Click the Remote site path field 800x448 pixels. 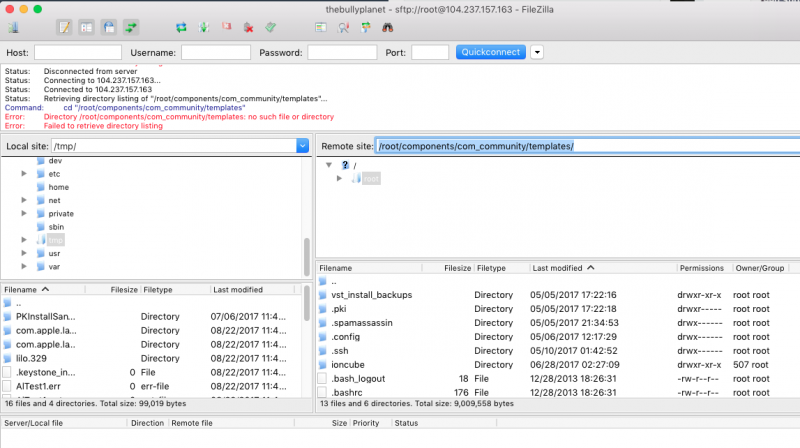pos(587,146)
